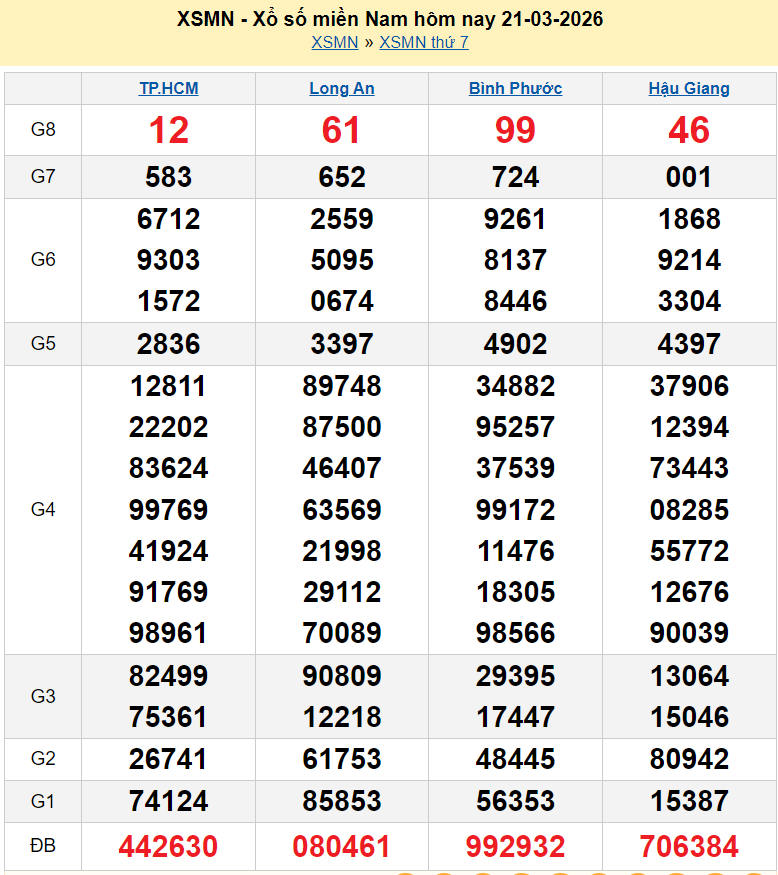Image resolution: width=778 pixels, height=875 pixels.
Task: Click Long An G5 result 3397
Action: [x=342, y=344]
